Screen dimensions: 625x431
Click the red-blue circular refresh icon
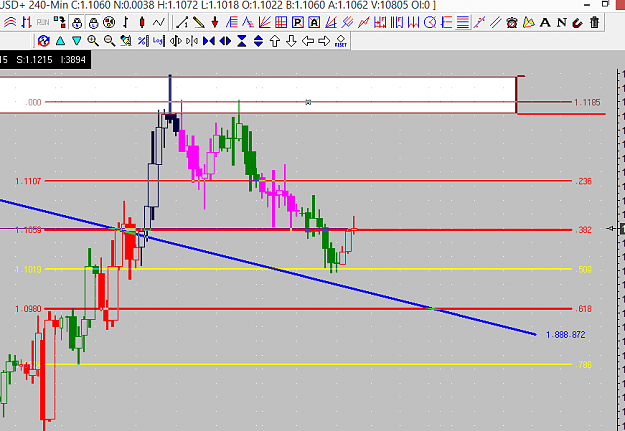[43, 41]
